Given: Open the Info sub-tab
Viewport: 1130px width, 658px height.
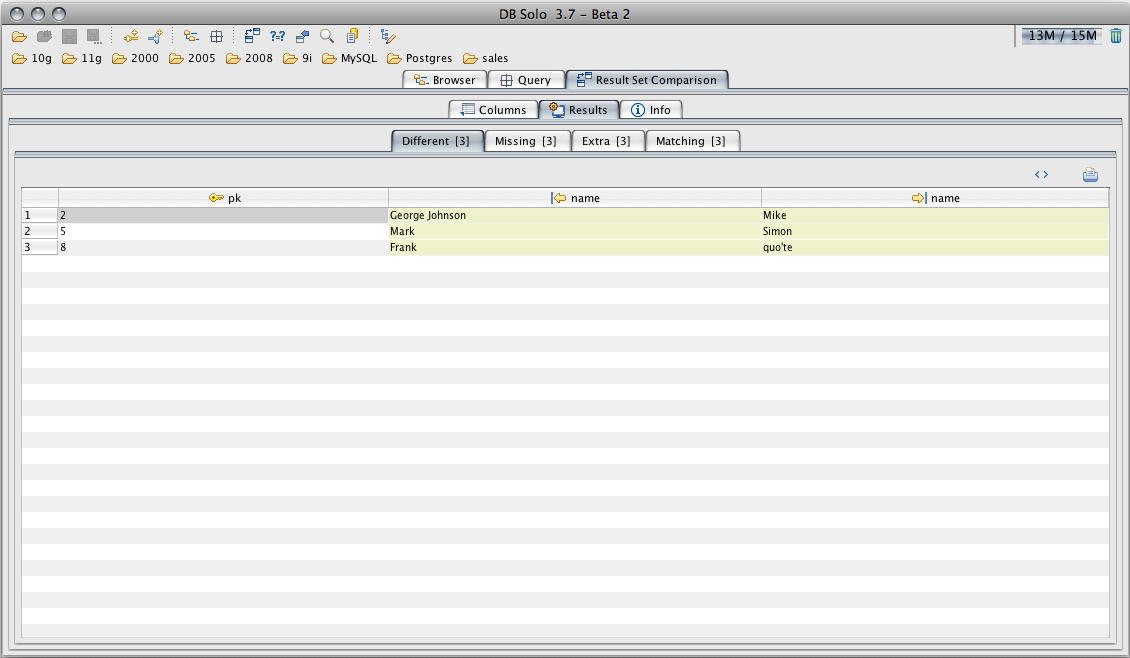Looking at the screenshot, I should 651,110.
